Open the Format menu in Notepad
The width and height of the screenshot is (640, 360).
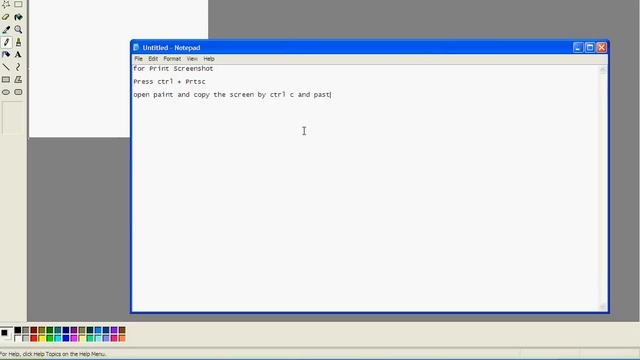click(172, 59)
